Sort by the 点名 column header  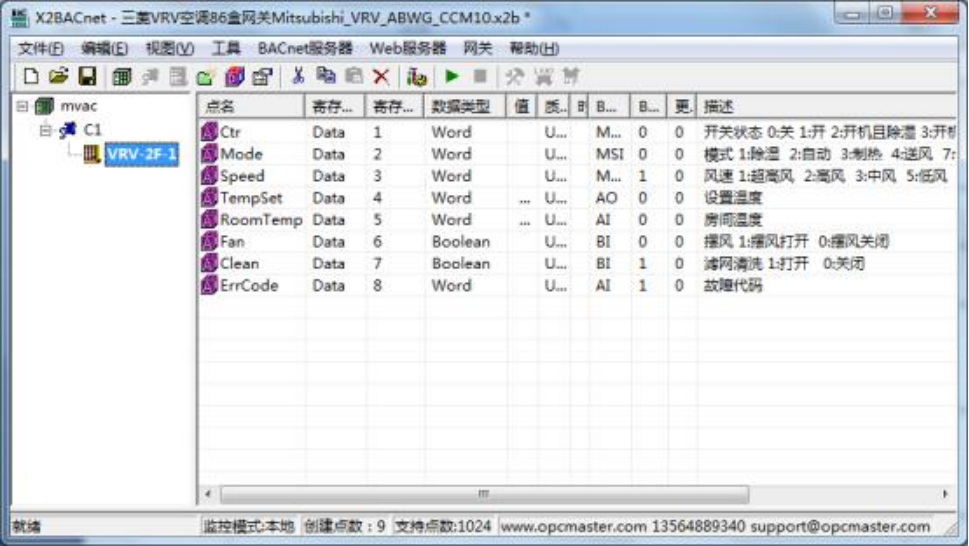(x=251, y=106)
